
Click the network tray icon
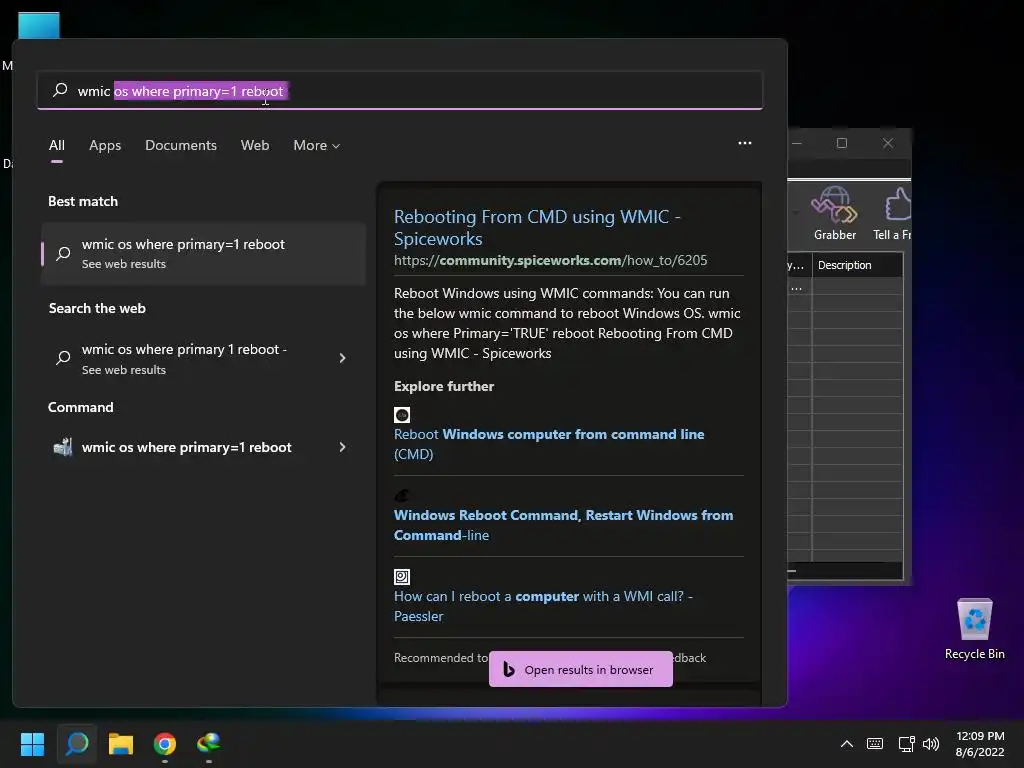click(906, 744)
